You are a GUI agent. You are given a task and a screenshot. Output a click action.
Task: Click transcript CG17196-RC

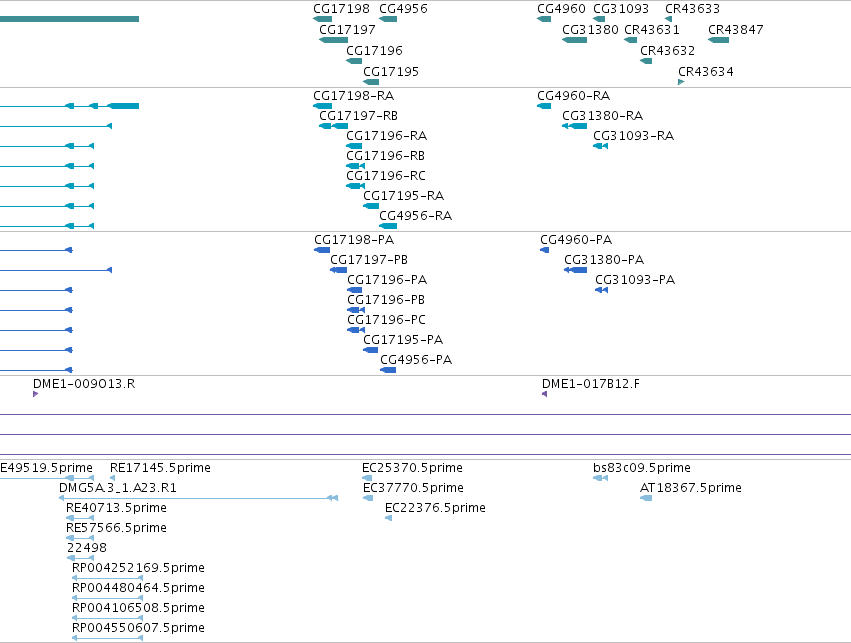(x=355, y=186)
